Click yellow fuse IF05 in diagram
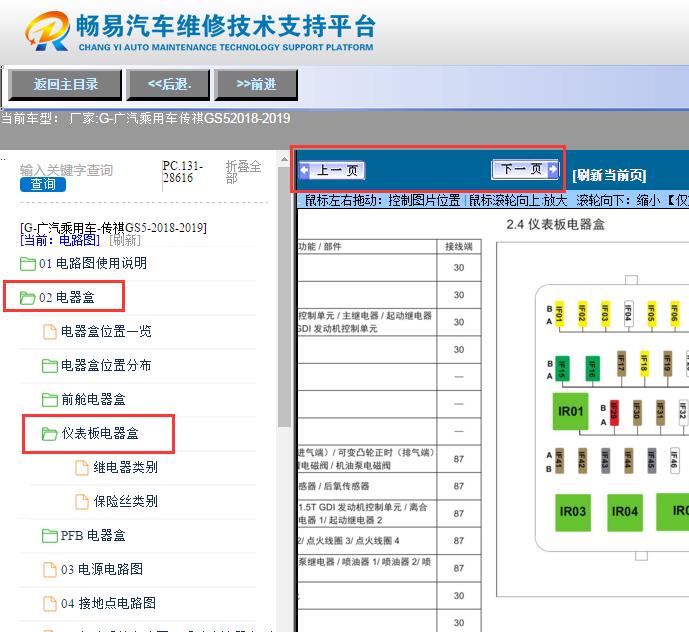The height and width of the screenshot is (632, 689). point(651,313)
